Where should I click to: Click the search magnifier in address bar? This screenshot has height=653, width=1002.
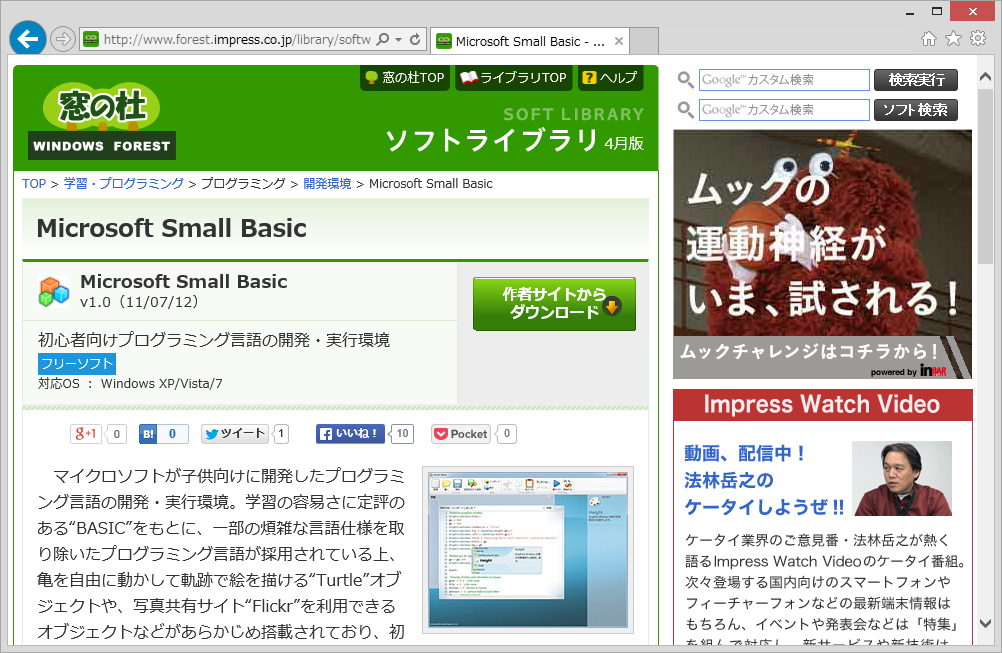383,40
